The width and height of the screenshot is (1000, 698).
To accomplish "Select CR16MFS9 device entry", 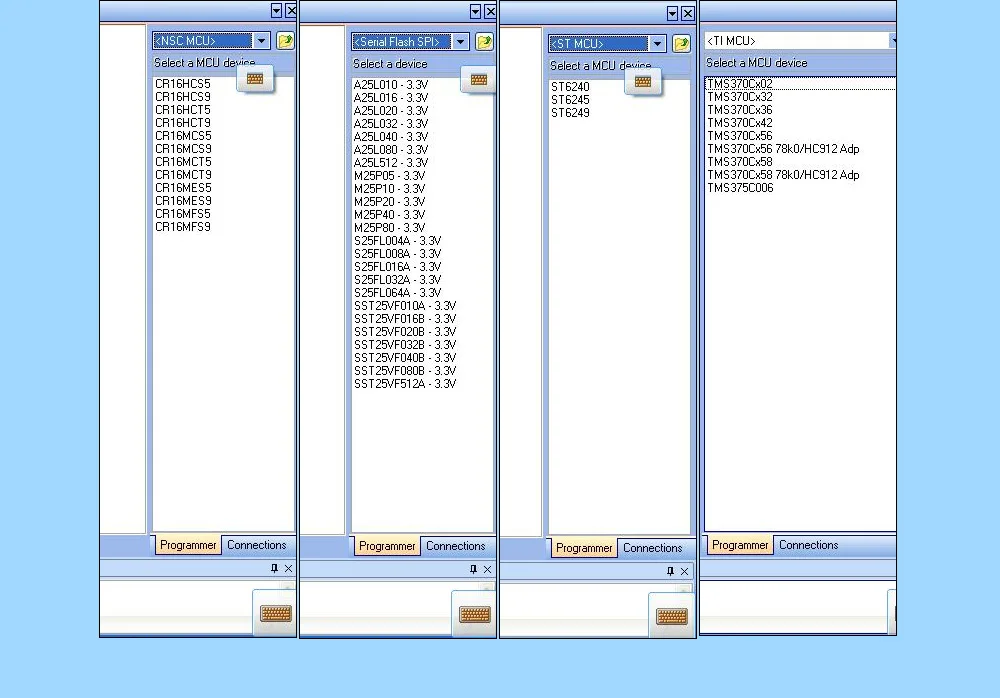I will pyautogui.click(x=183, y=226).
